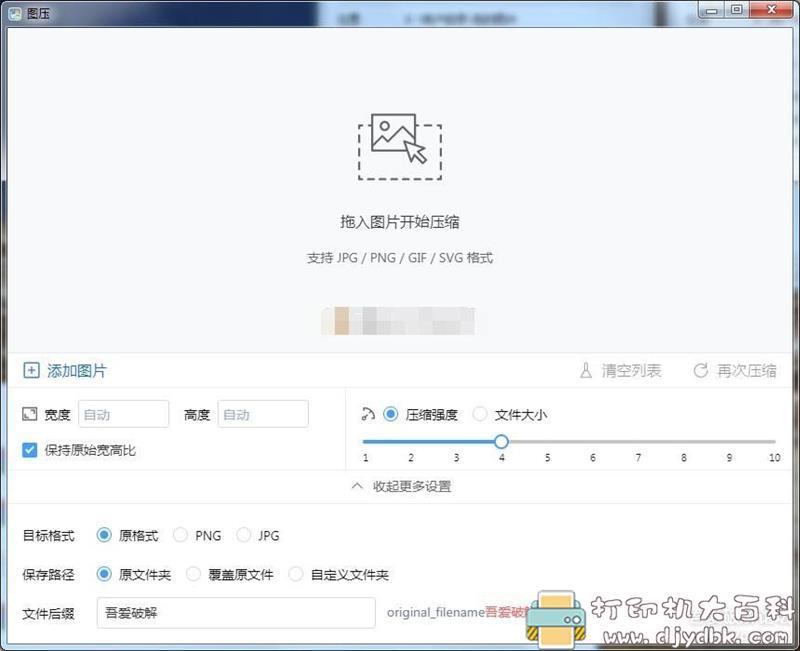Click the slider tick label 5
This screenshot has height=651, width=800.
point(547,458)
